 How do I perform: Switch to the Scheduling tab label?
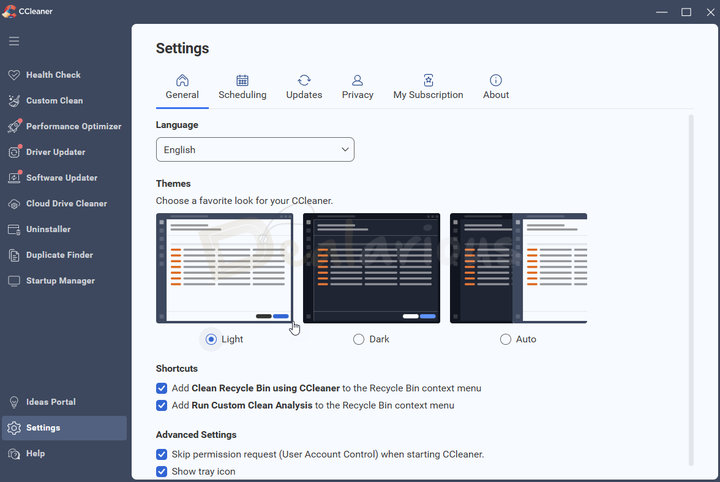(x=242, y=95)
